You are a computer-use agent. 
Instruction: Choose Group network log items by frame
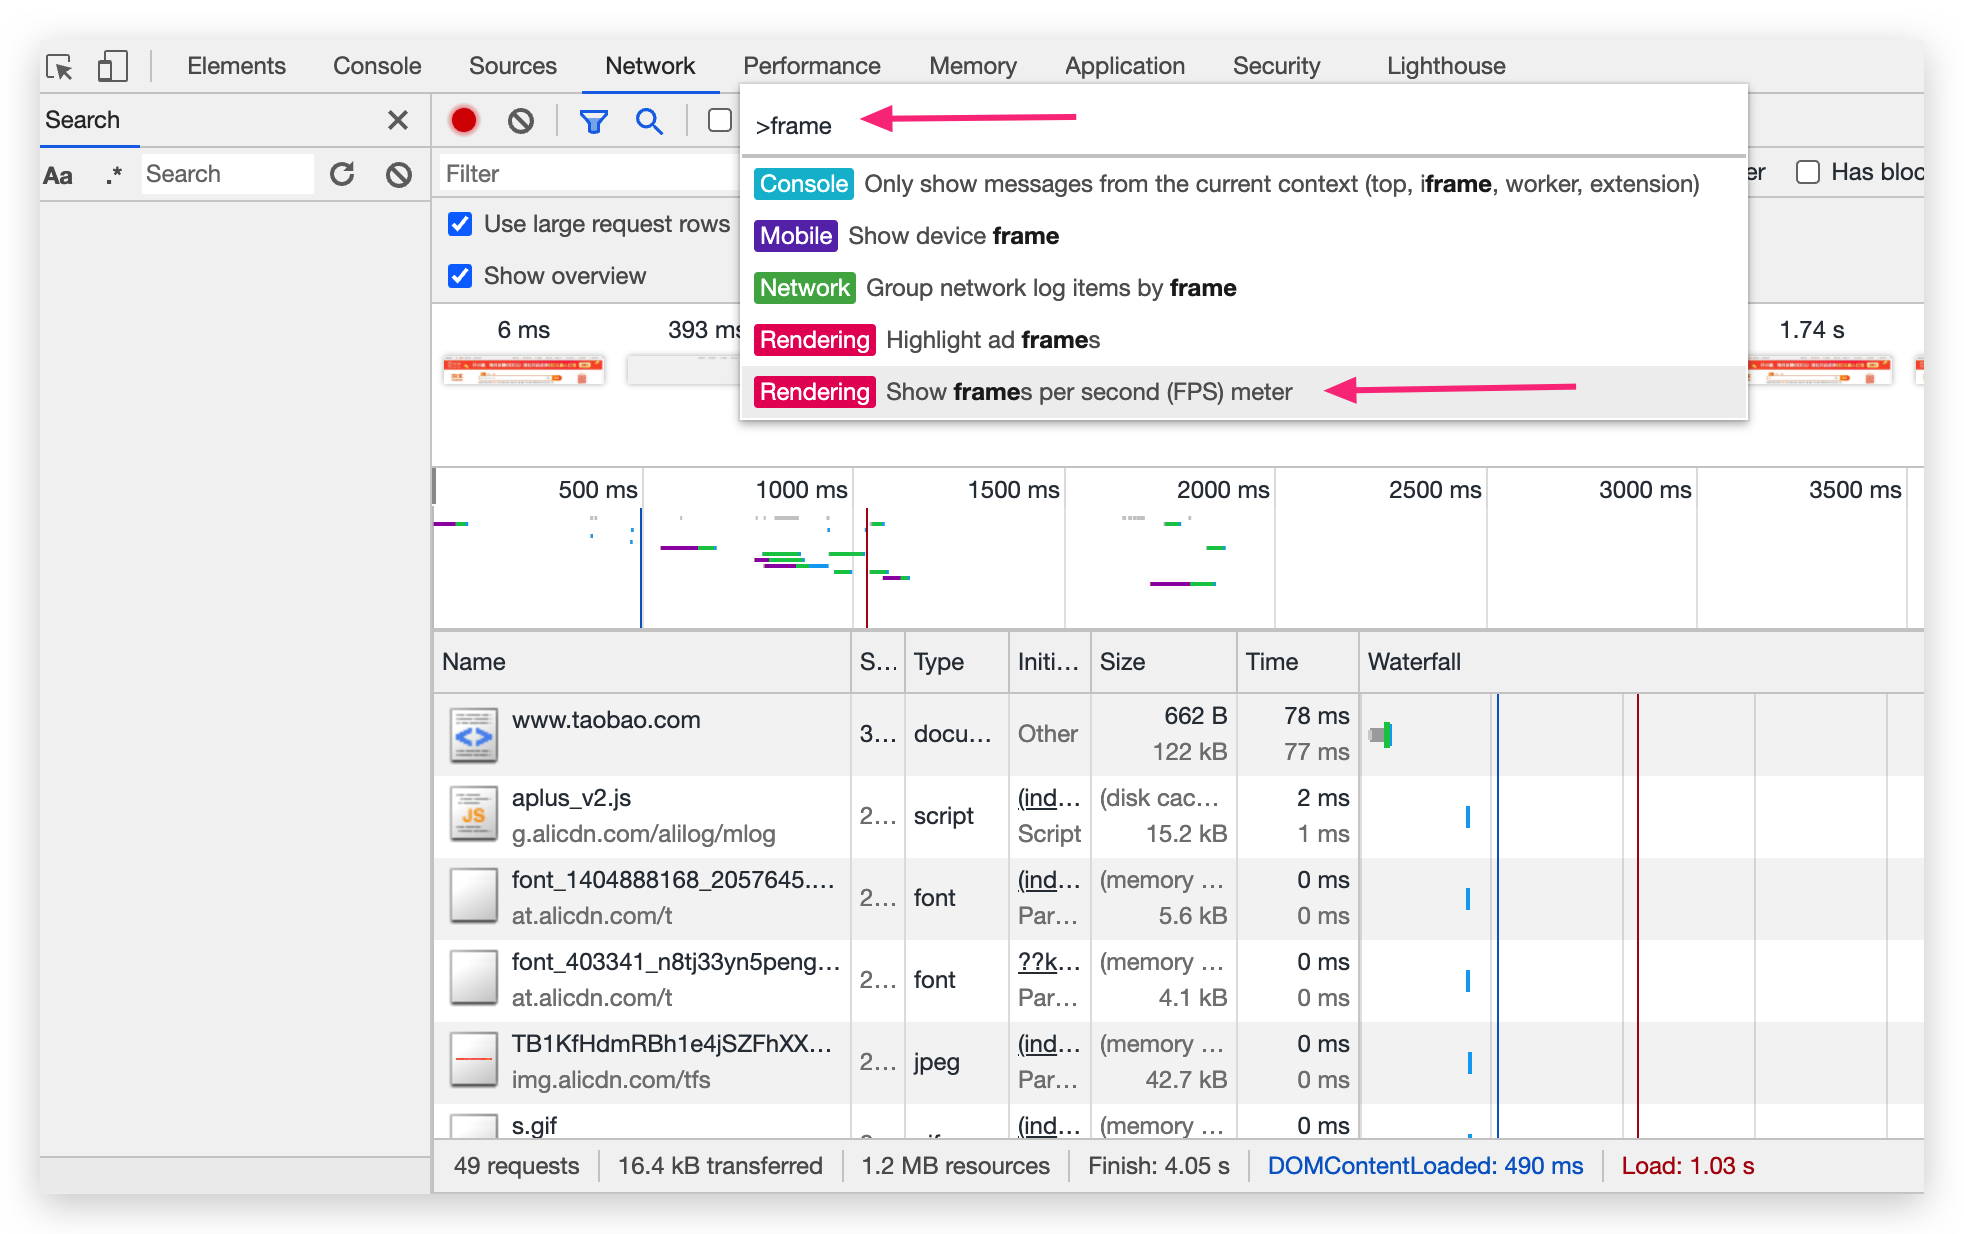[x=1050, y=288]
